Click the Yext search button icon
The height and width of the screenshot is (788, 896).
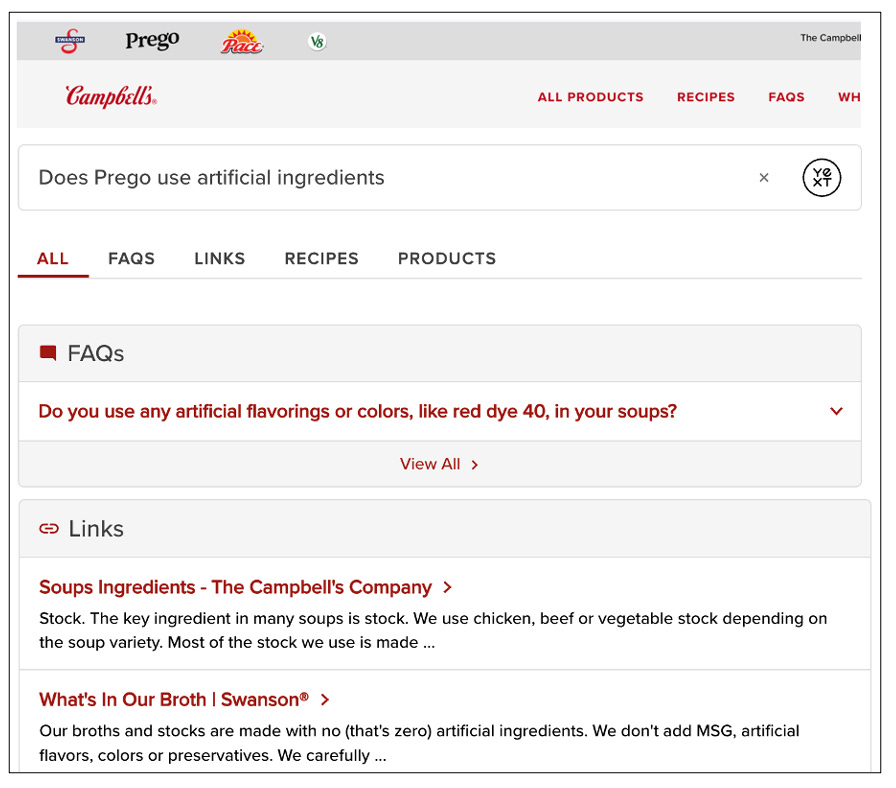(821, 178)
